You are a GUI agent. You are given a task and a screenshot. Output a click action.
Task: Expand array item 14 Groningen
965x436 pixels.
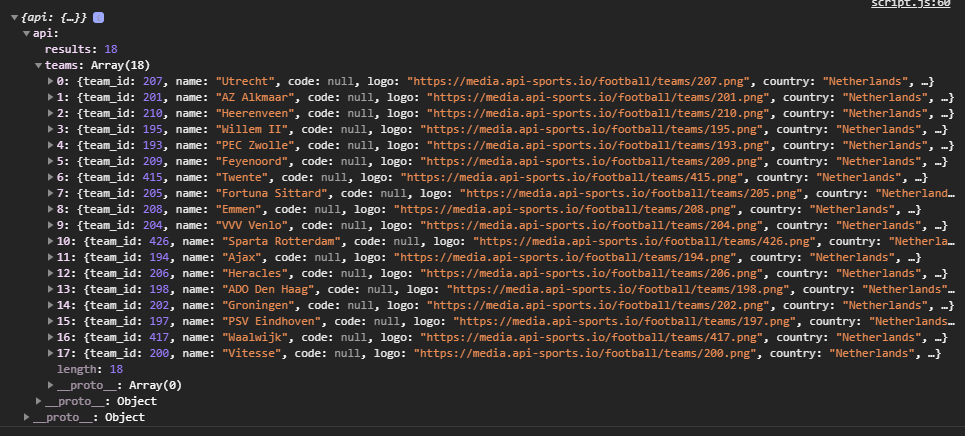(51, 305)
